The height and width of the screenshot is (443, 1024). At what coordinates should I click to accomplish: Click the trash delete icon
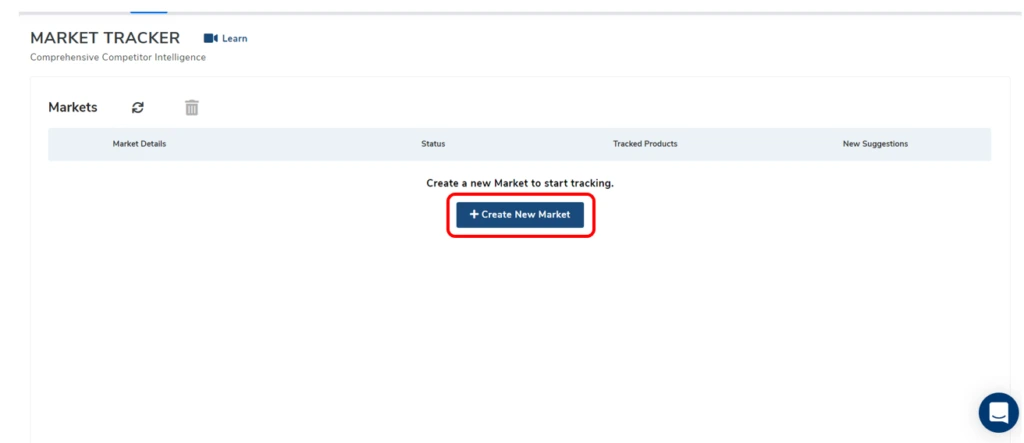click(192, 108)
